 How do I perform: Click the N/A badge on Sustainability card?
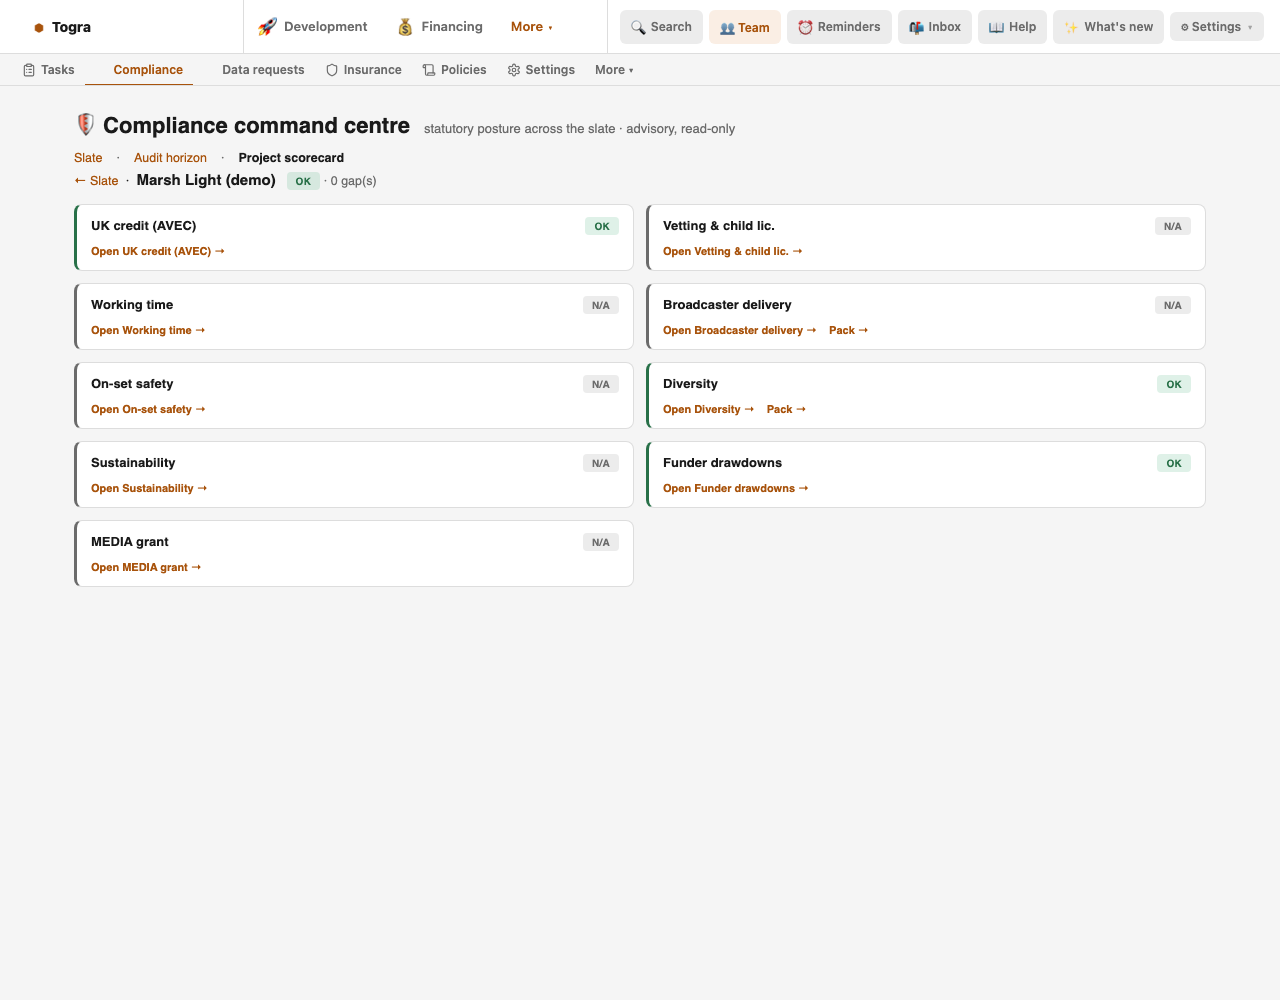tap(601, 463)
